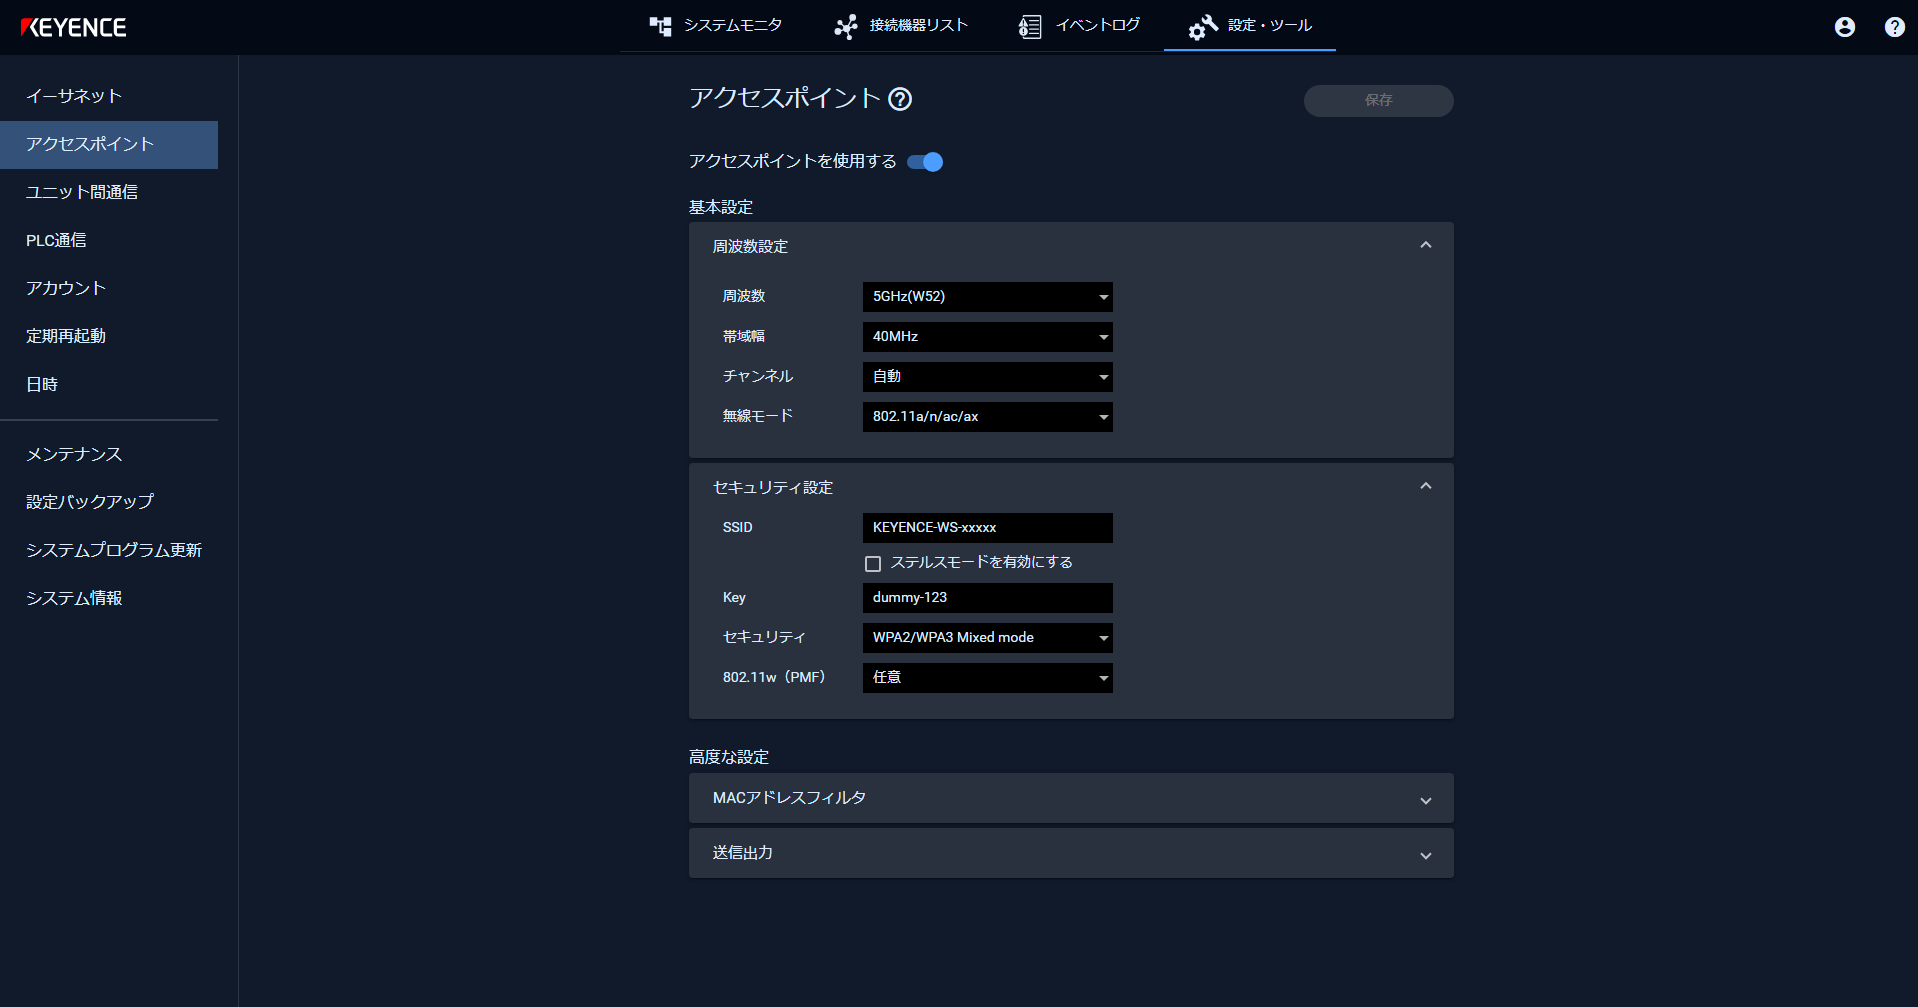Click the 保存 save button
Image resolution: width=1918 pixels, height=1007 pixels.
[1378, 100]
